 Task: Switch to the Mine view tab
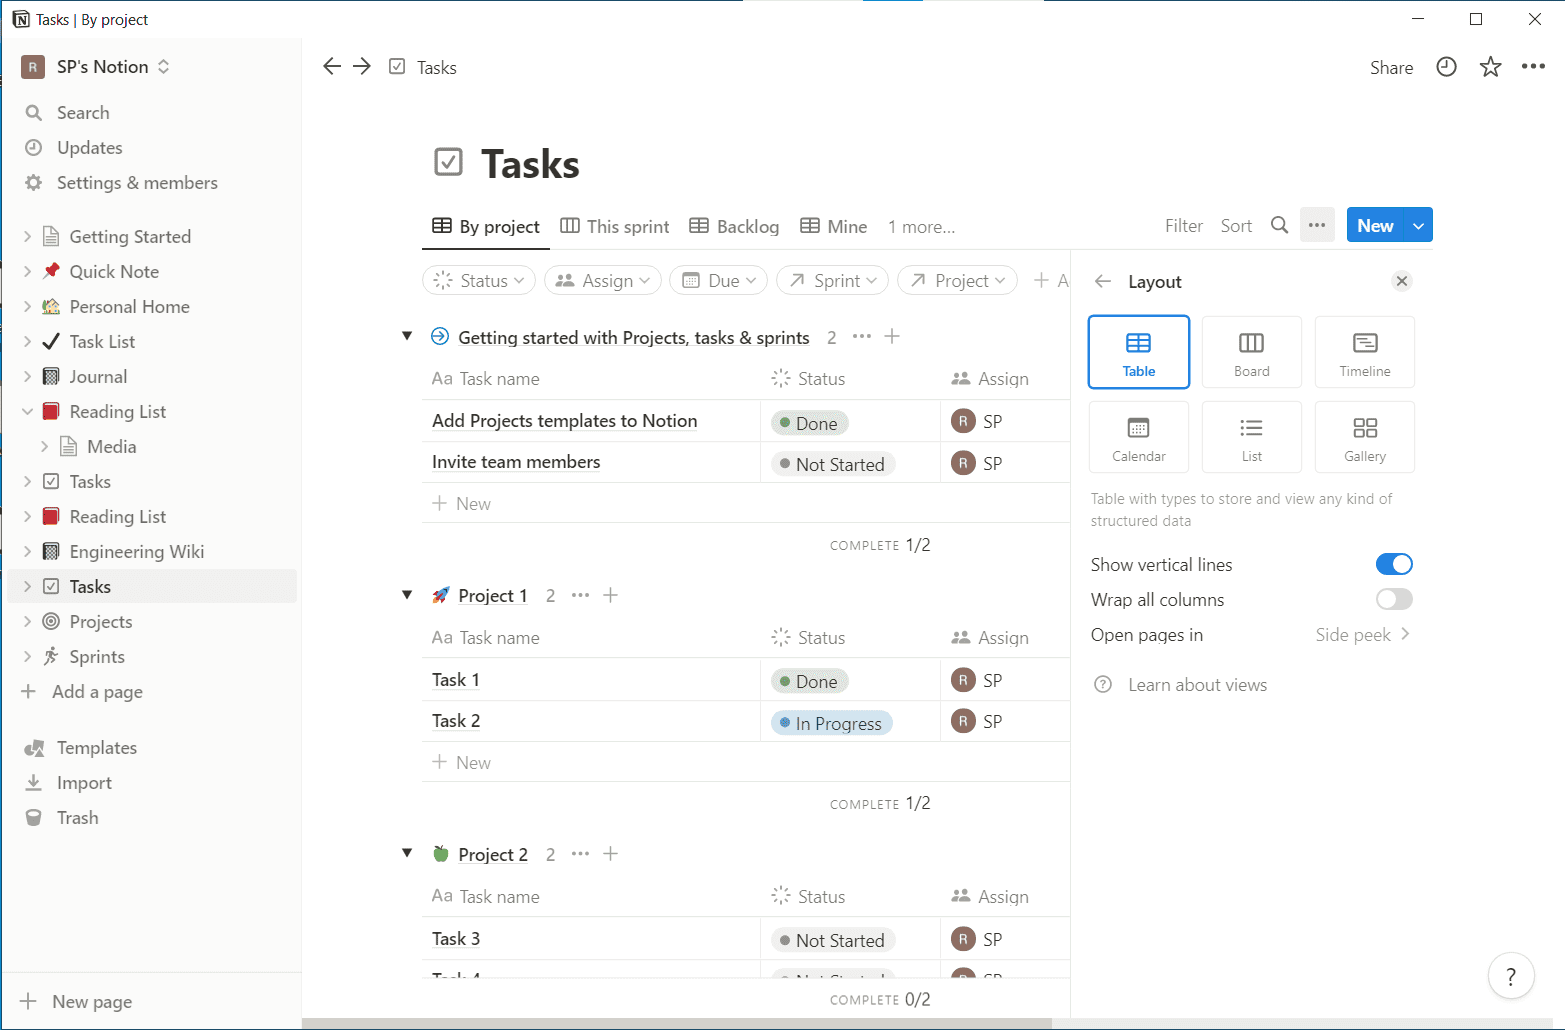point(834,226)
